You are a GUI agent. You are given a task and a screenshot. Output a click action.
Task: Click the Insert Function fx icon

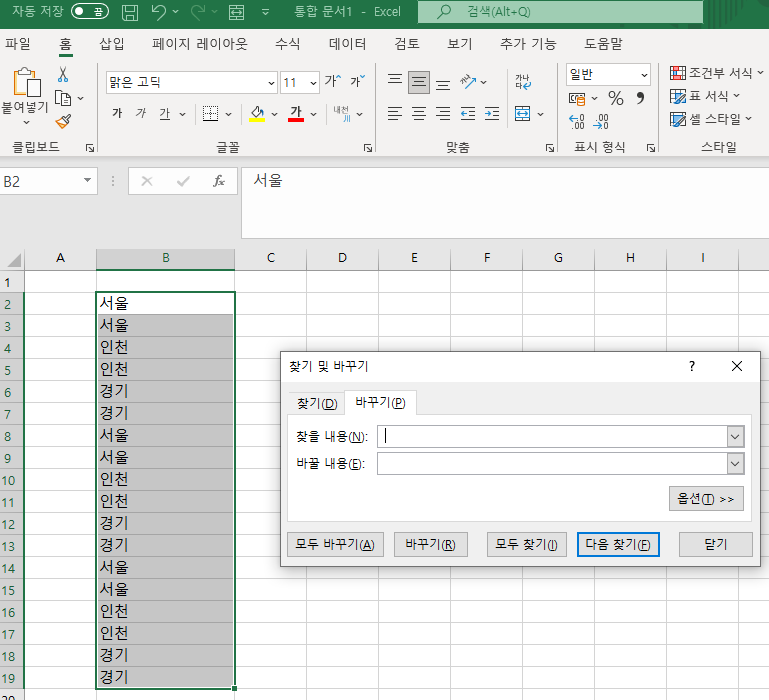(x=219, y=181)
